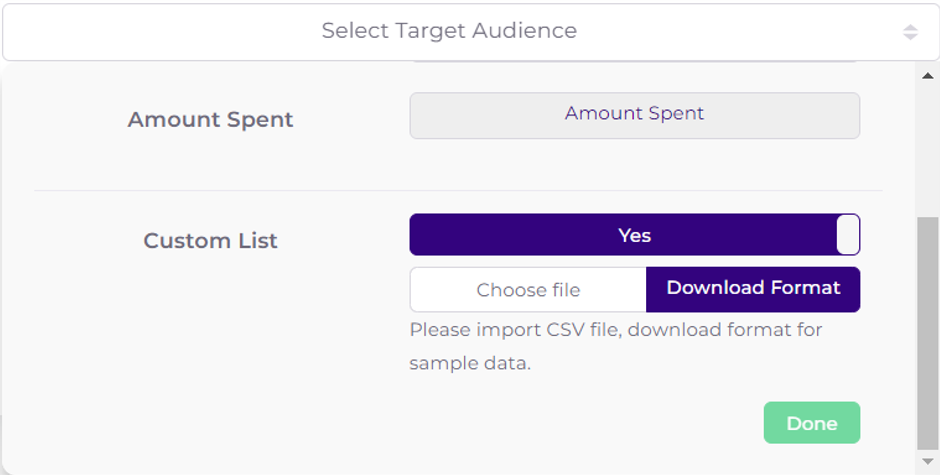This screenshot has width=940, height=475.
Task: Click the divider line above Custom List
Action: 458,190
